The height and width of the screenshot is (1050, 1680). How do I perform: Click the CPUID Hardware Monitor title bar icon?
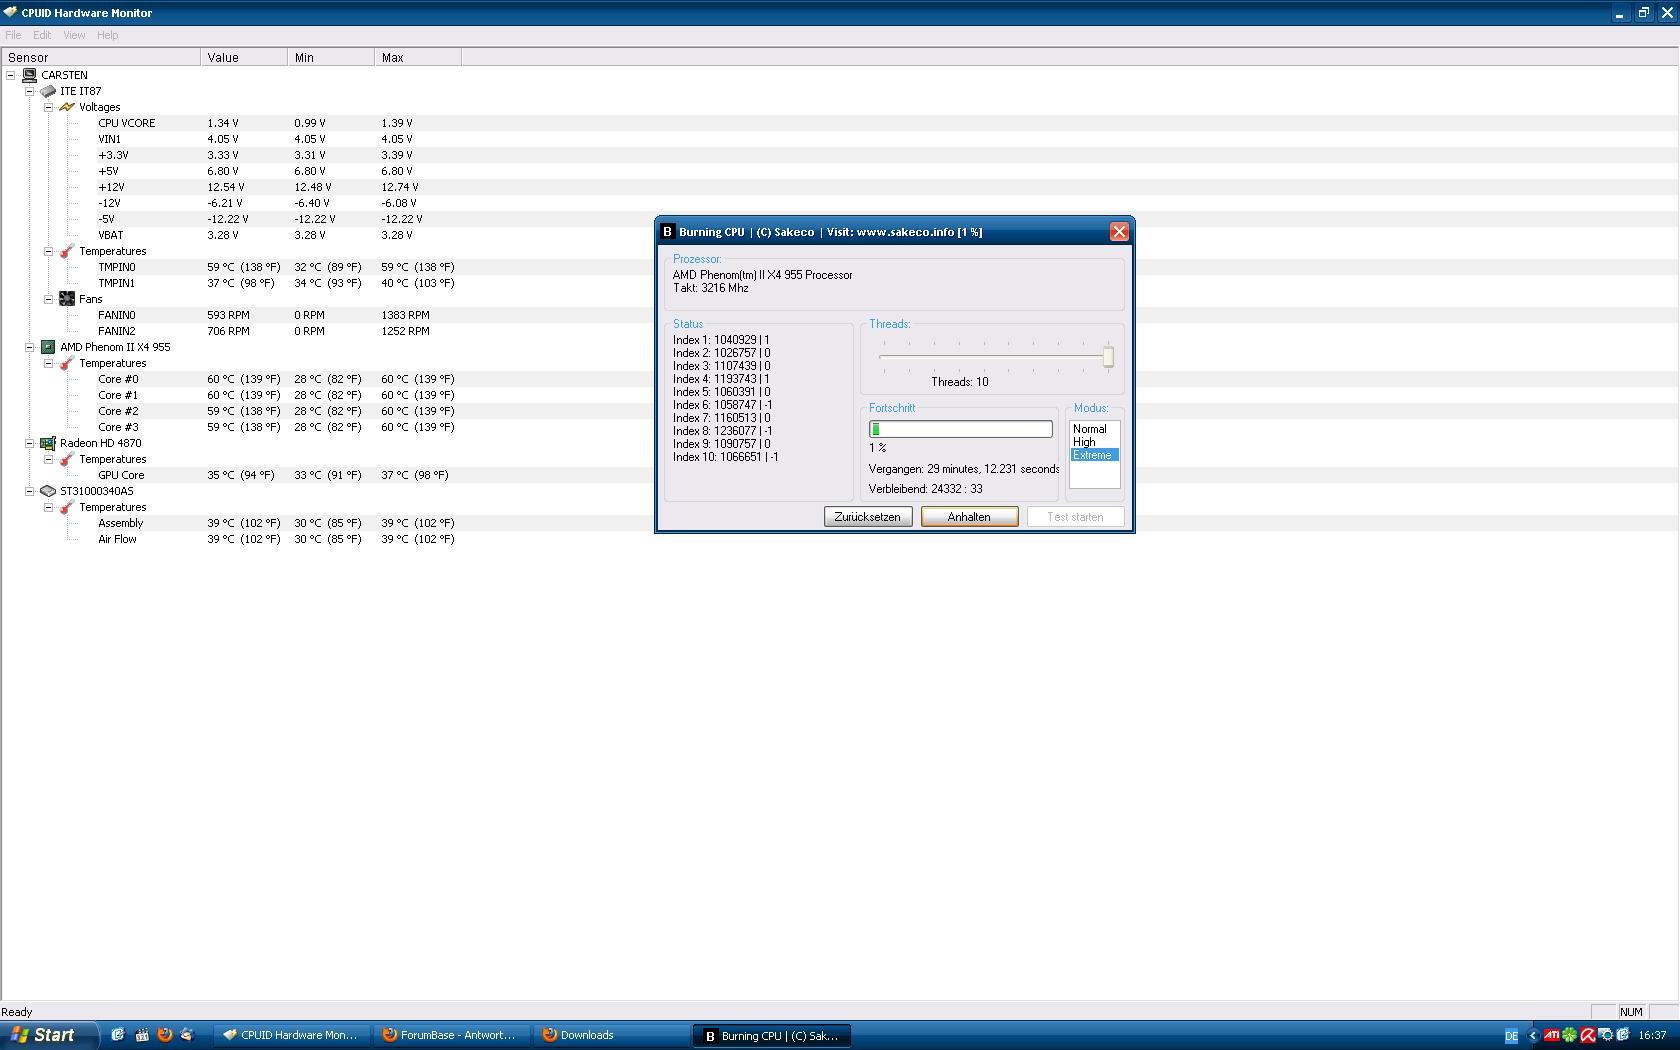pos(11,13)
